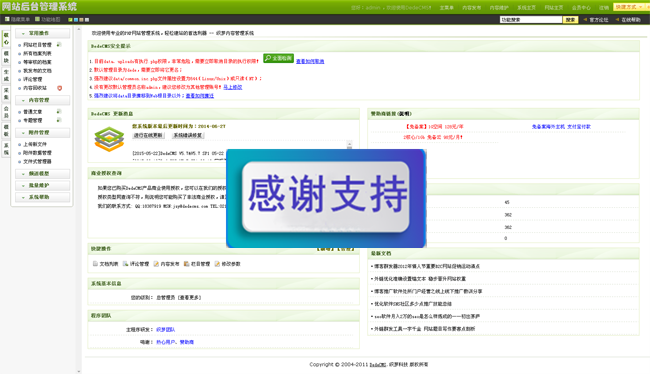The image size is (650, 374).
Task: Click the 内容发布 quick operation icon
Action: pos(156,264)
